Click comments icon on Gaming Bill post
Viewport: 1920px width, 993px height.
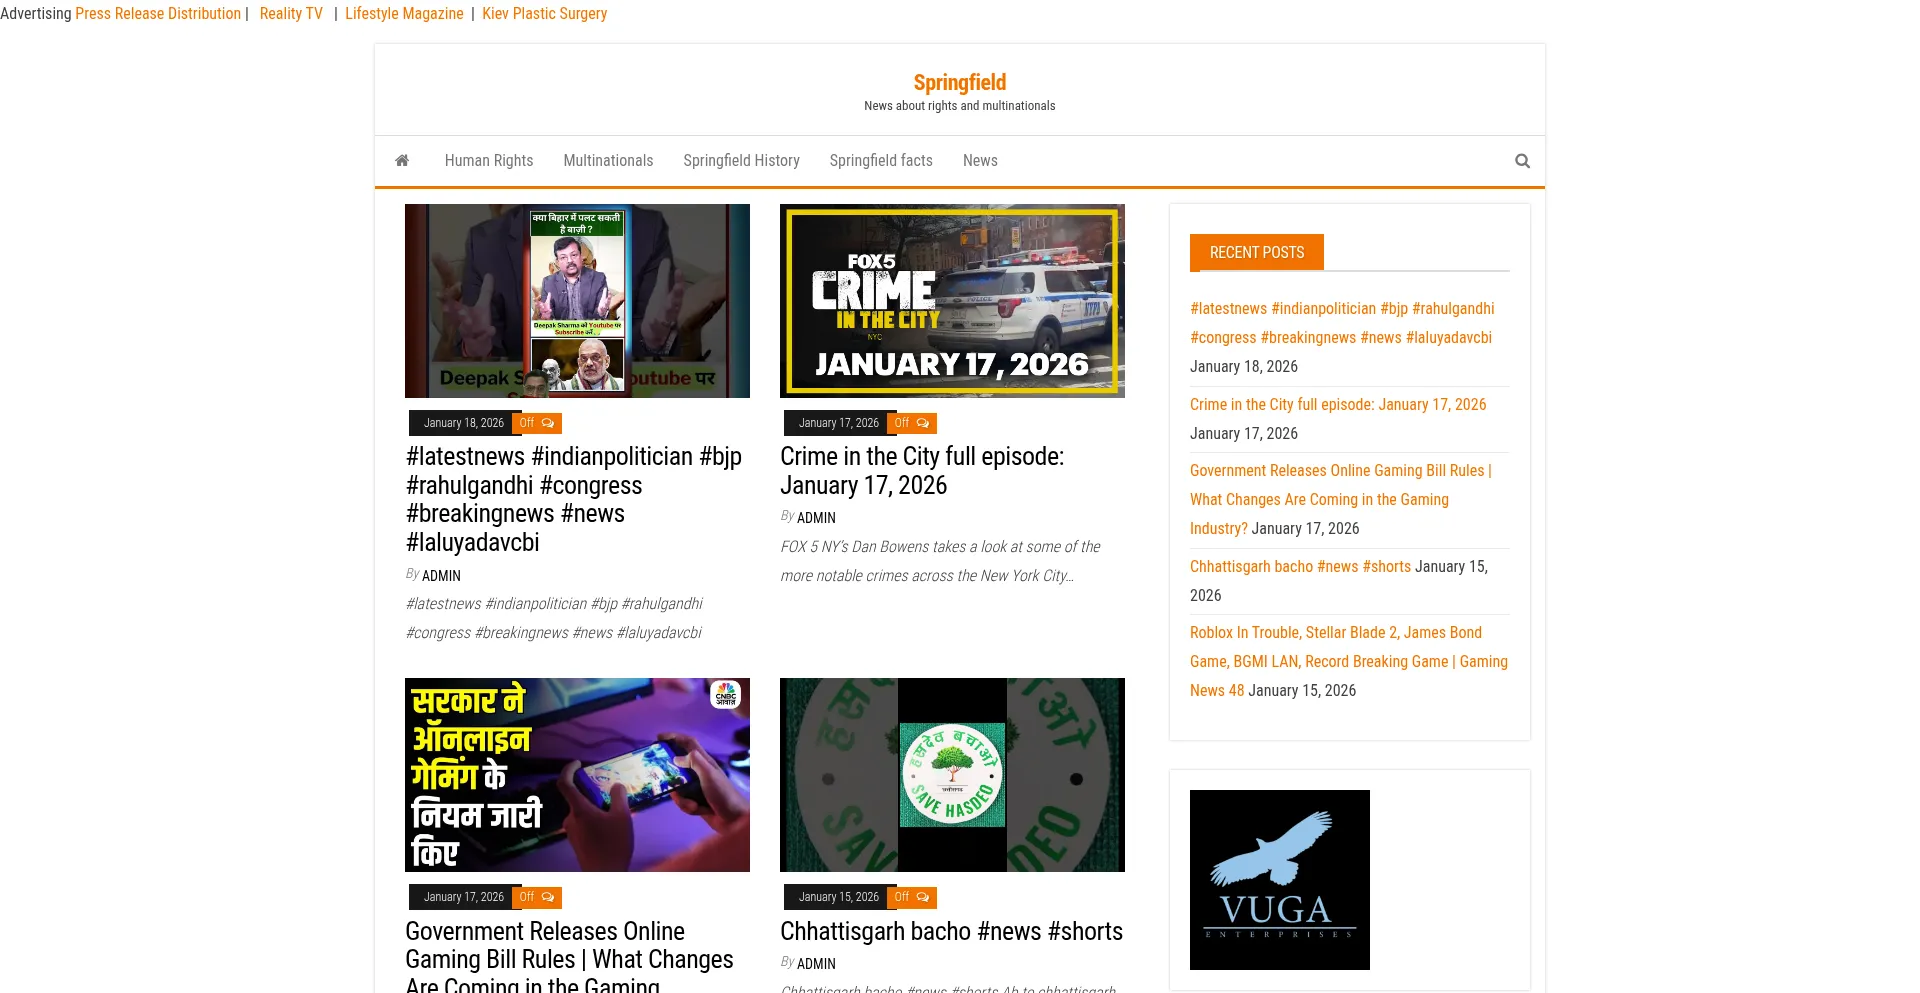click(x=547, y=897)
